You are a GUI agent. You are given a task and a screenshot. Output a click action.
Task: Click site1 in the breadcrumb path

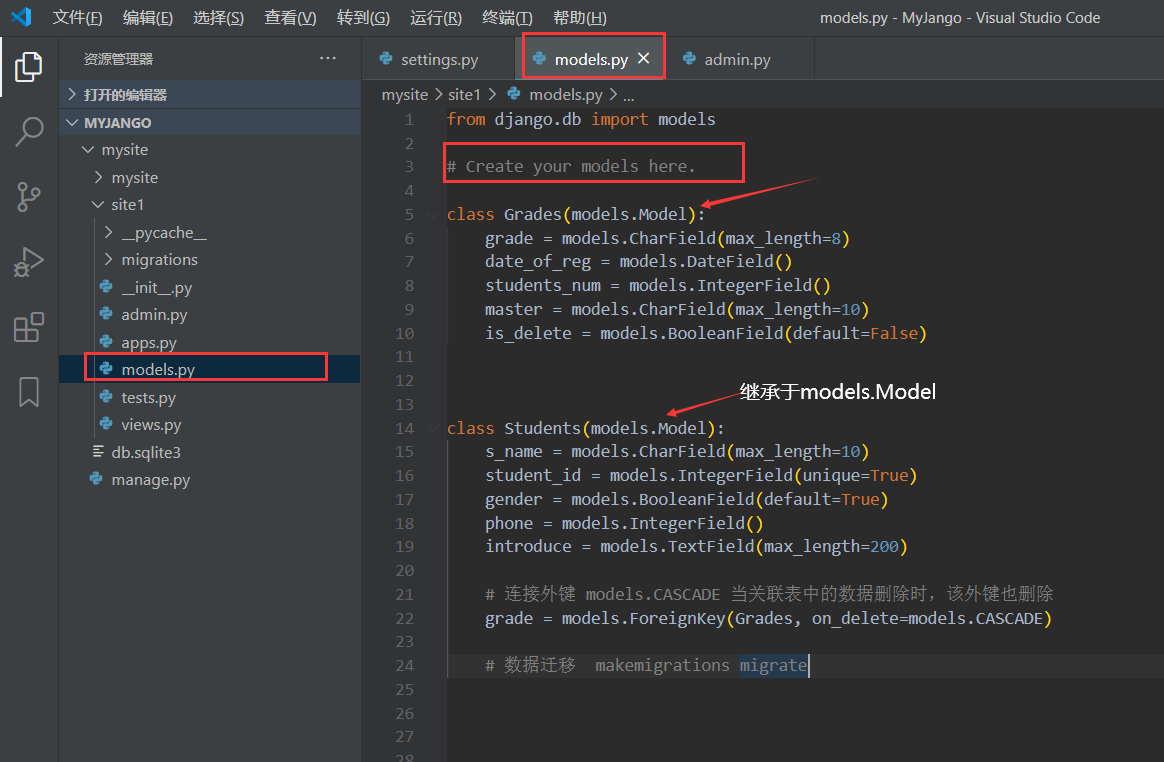[465, 94]
